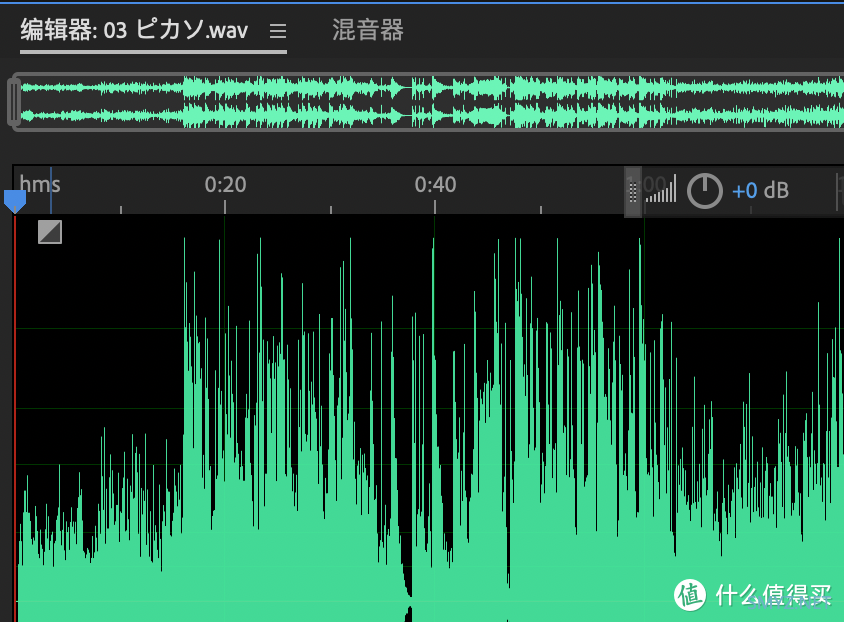Click the hms time format label
Screen dimensions: 844x622
click(x=40, y=185)
